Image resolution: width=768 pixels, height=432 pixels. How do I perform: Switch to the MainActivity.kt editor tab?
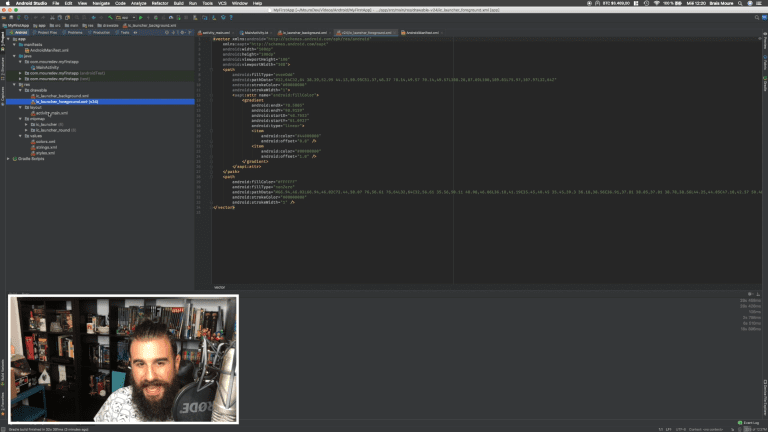256,33
